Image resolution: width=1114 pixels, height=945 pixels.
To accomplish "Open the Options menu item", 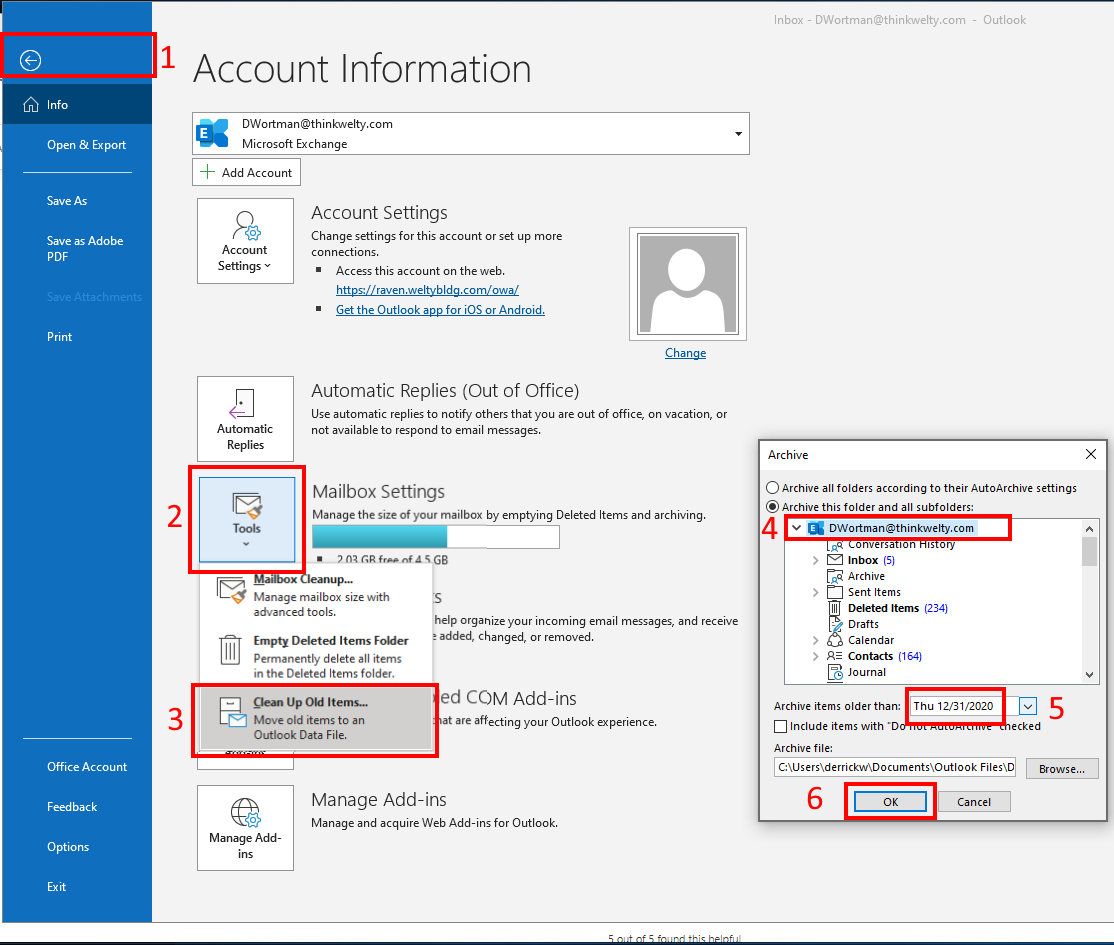I will coord(67,846).
